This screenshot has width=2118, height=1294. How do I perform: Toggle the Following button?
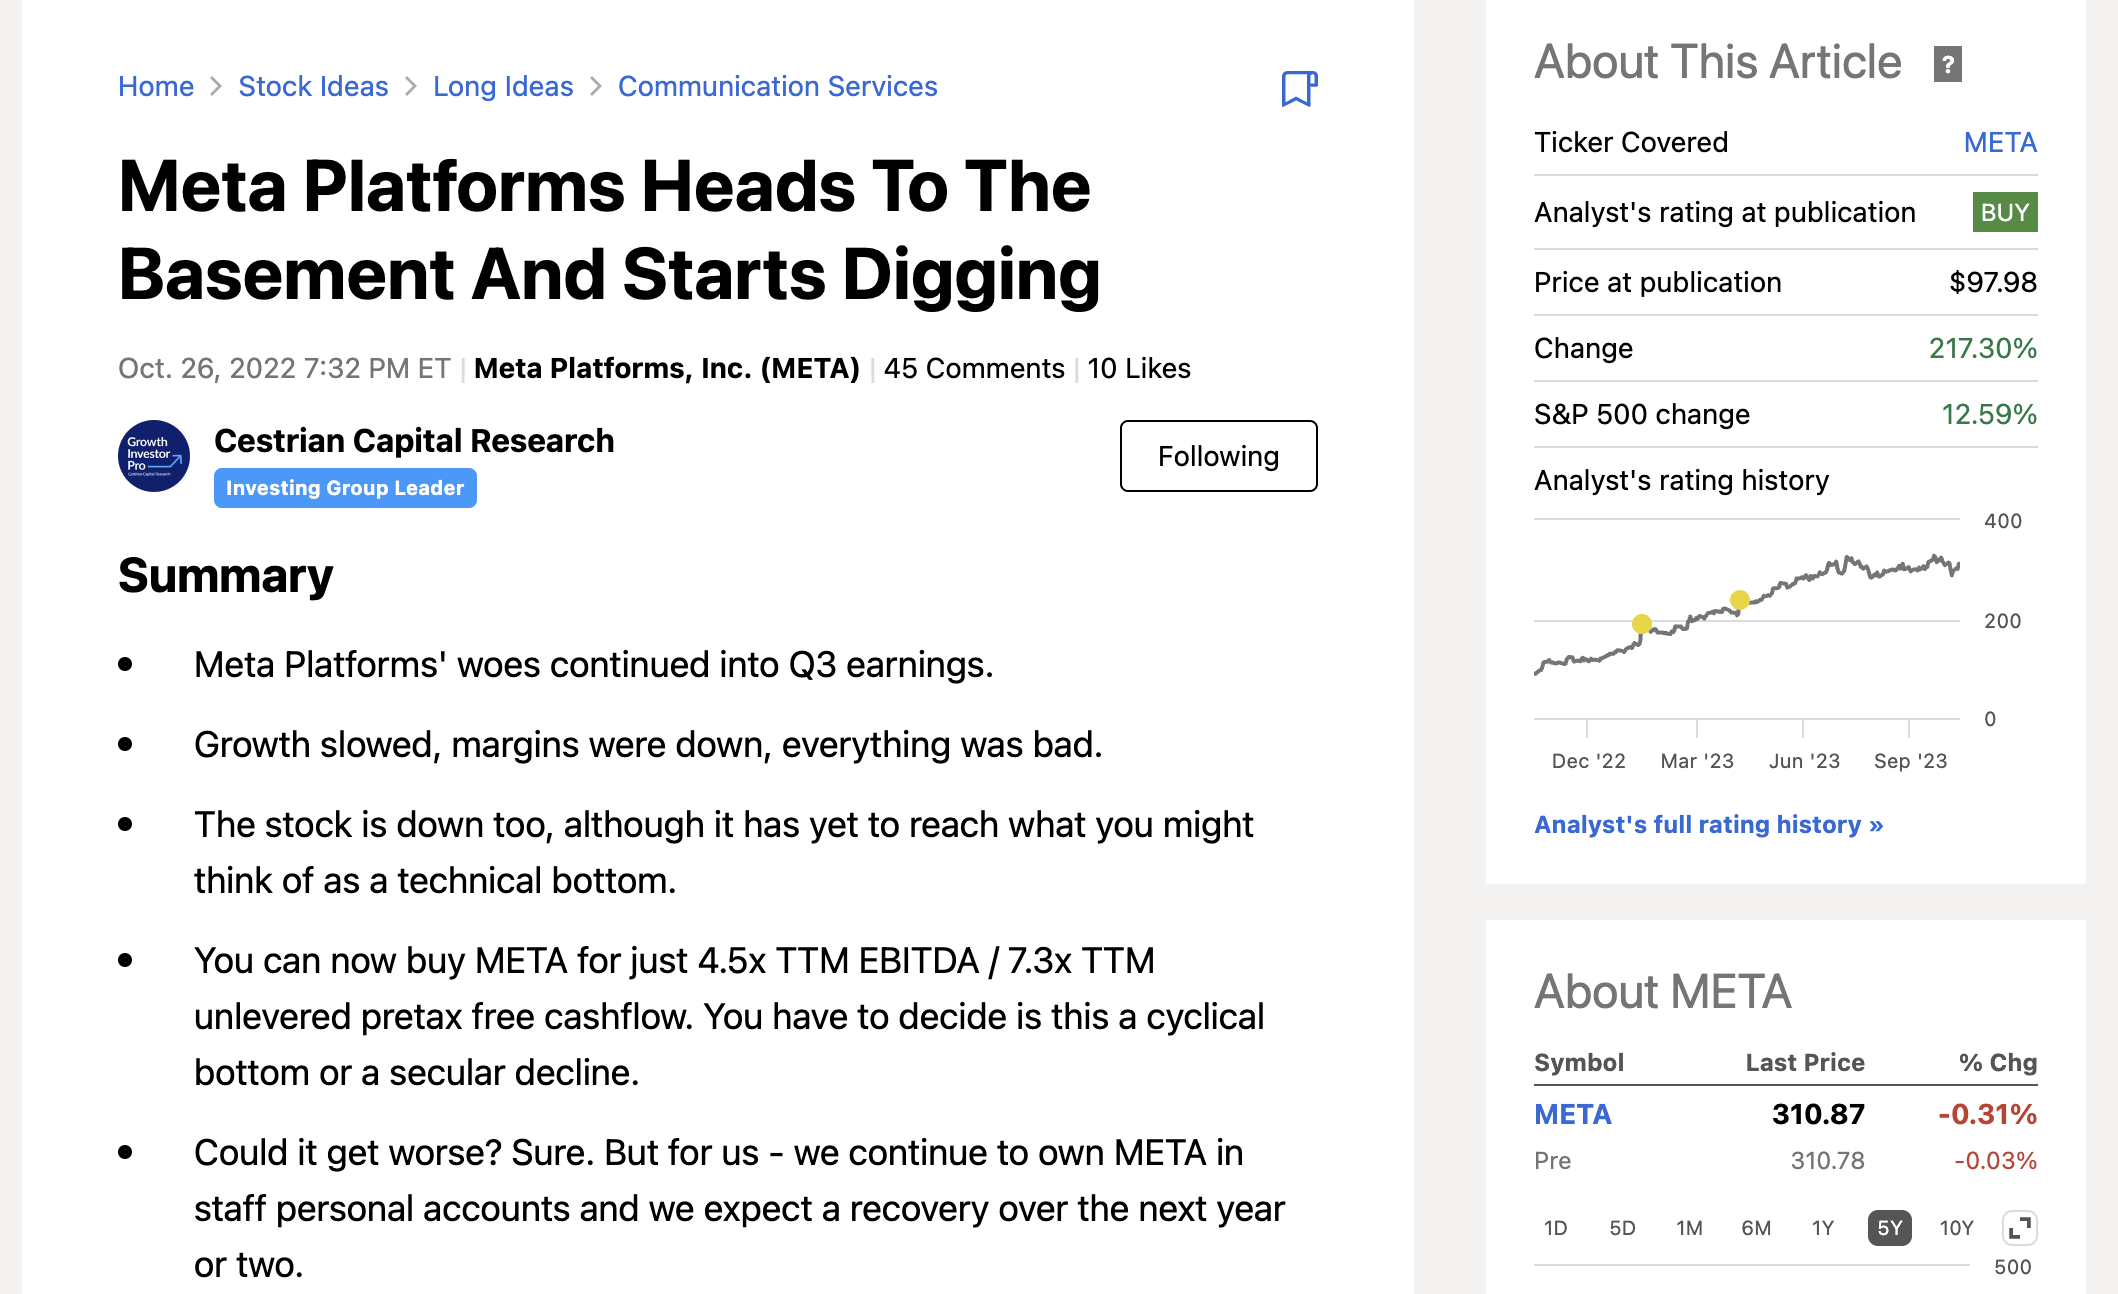click(x=1218, y=456)
